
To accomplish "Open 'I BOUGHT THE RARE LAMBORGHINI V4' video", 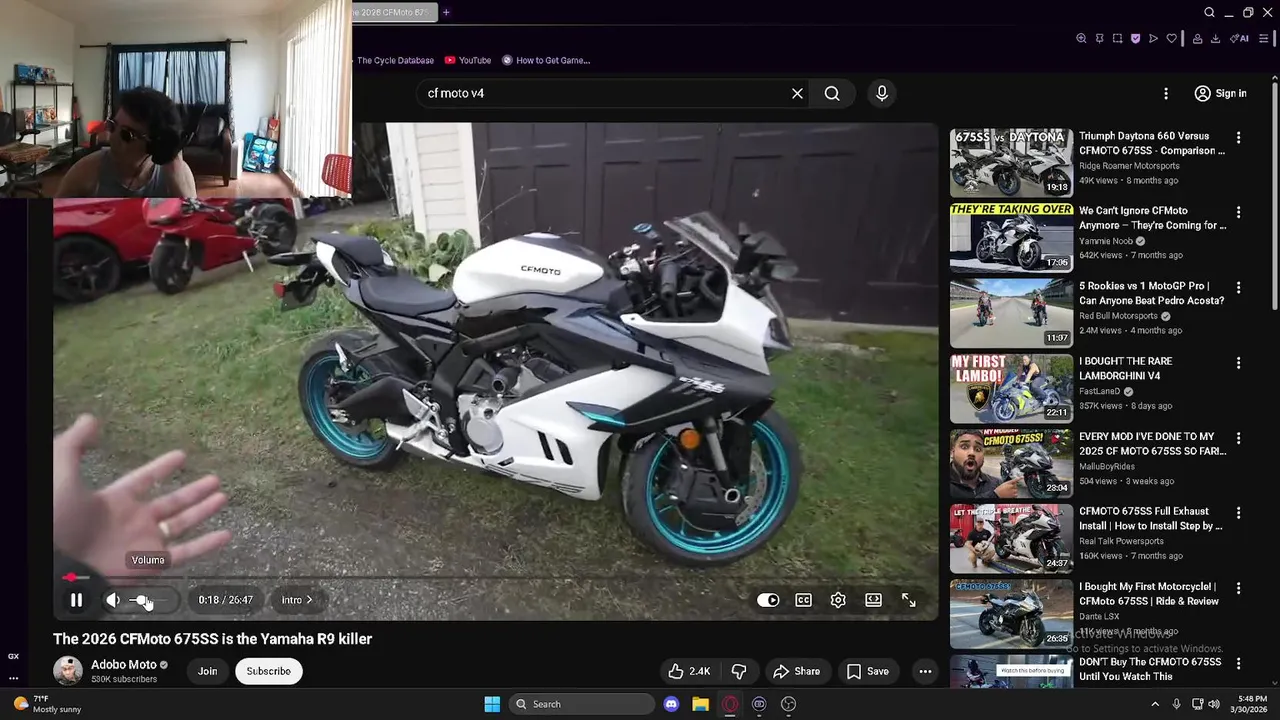I will click(x=1125, y=368).
